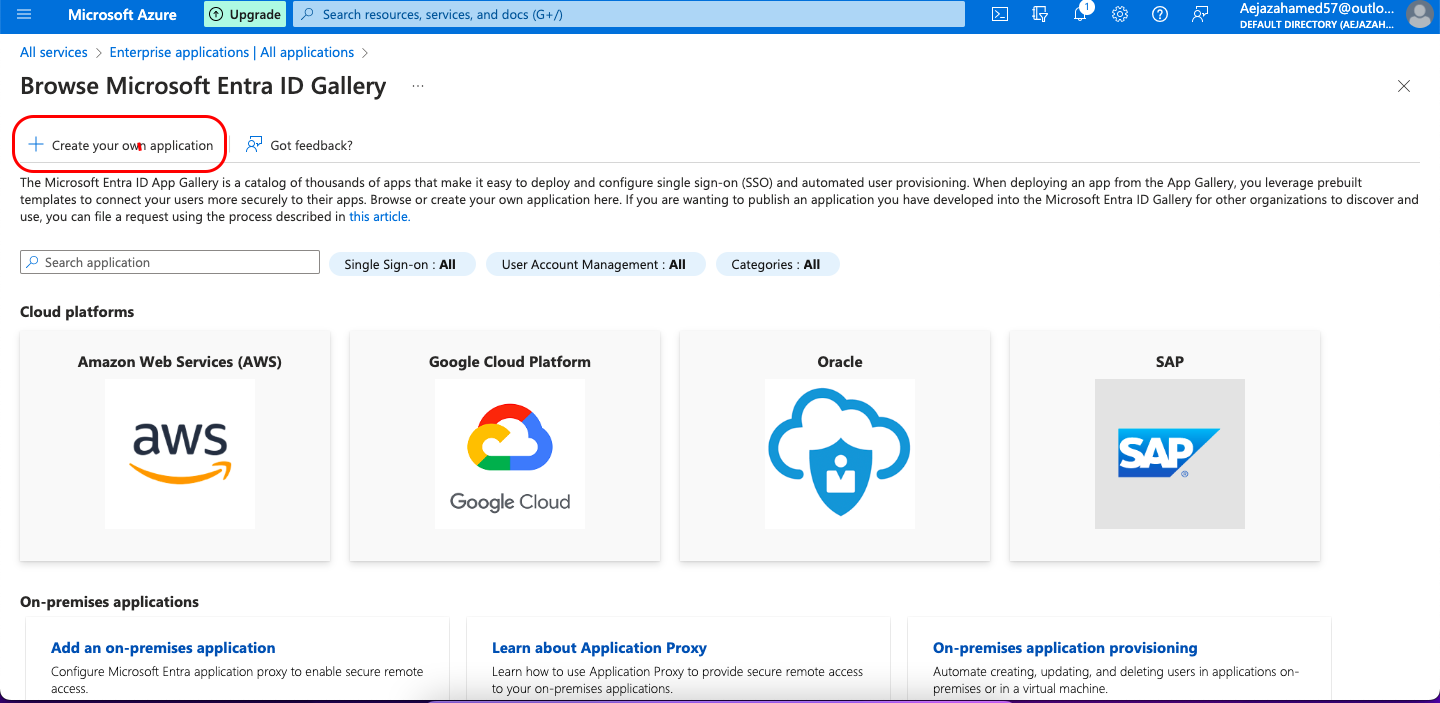This screenshot has width=1440, height=703.
Task: Open Cloud Shell from the top bar
Action: [x=999, y=15]
